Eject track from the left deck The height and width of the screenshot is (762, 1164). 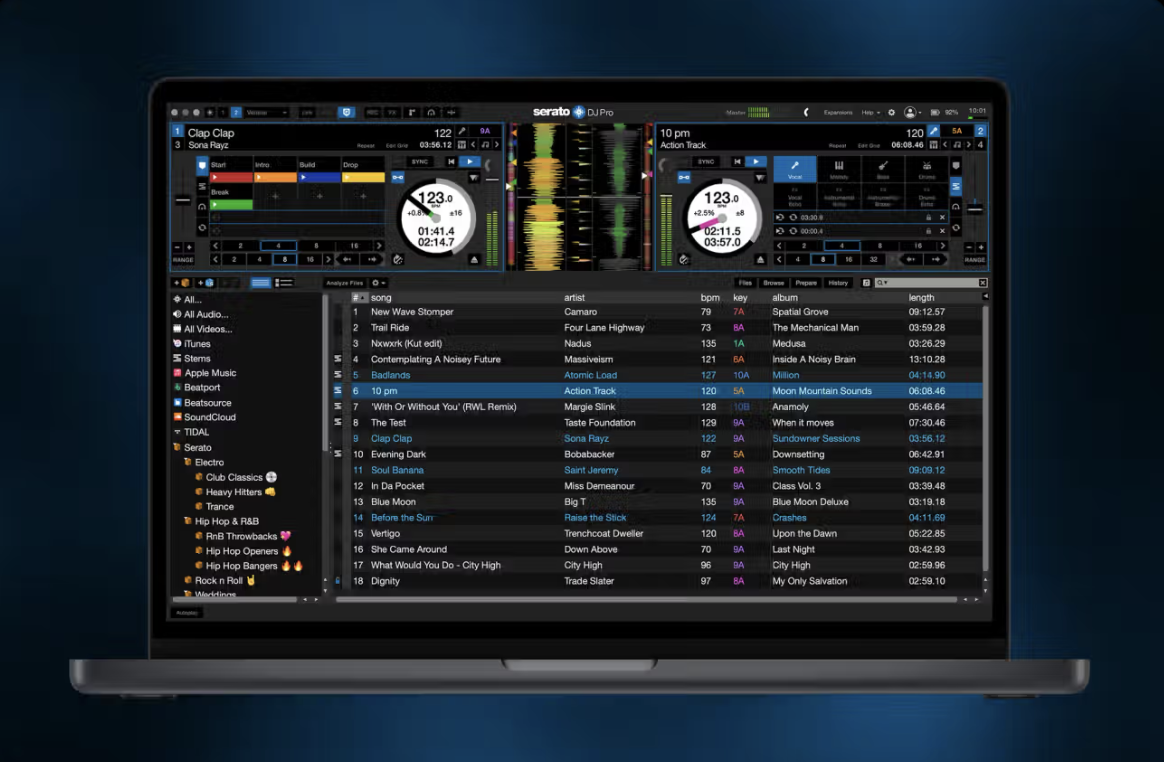[x=474, y=259]
